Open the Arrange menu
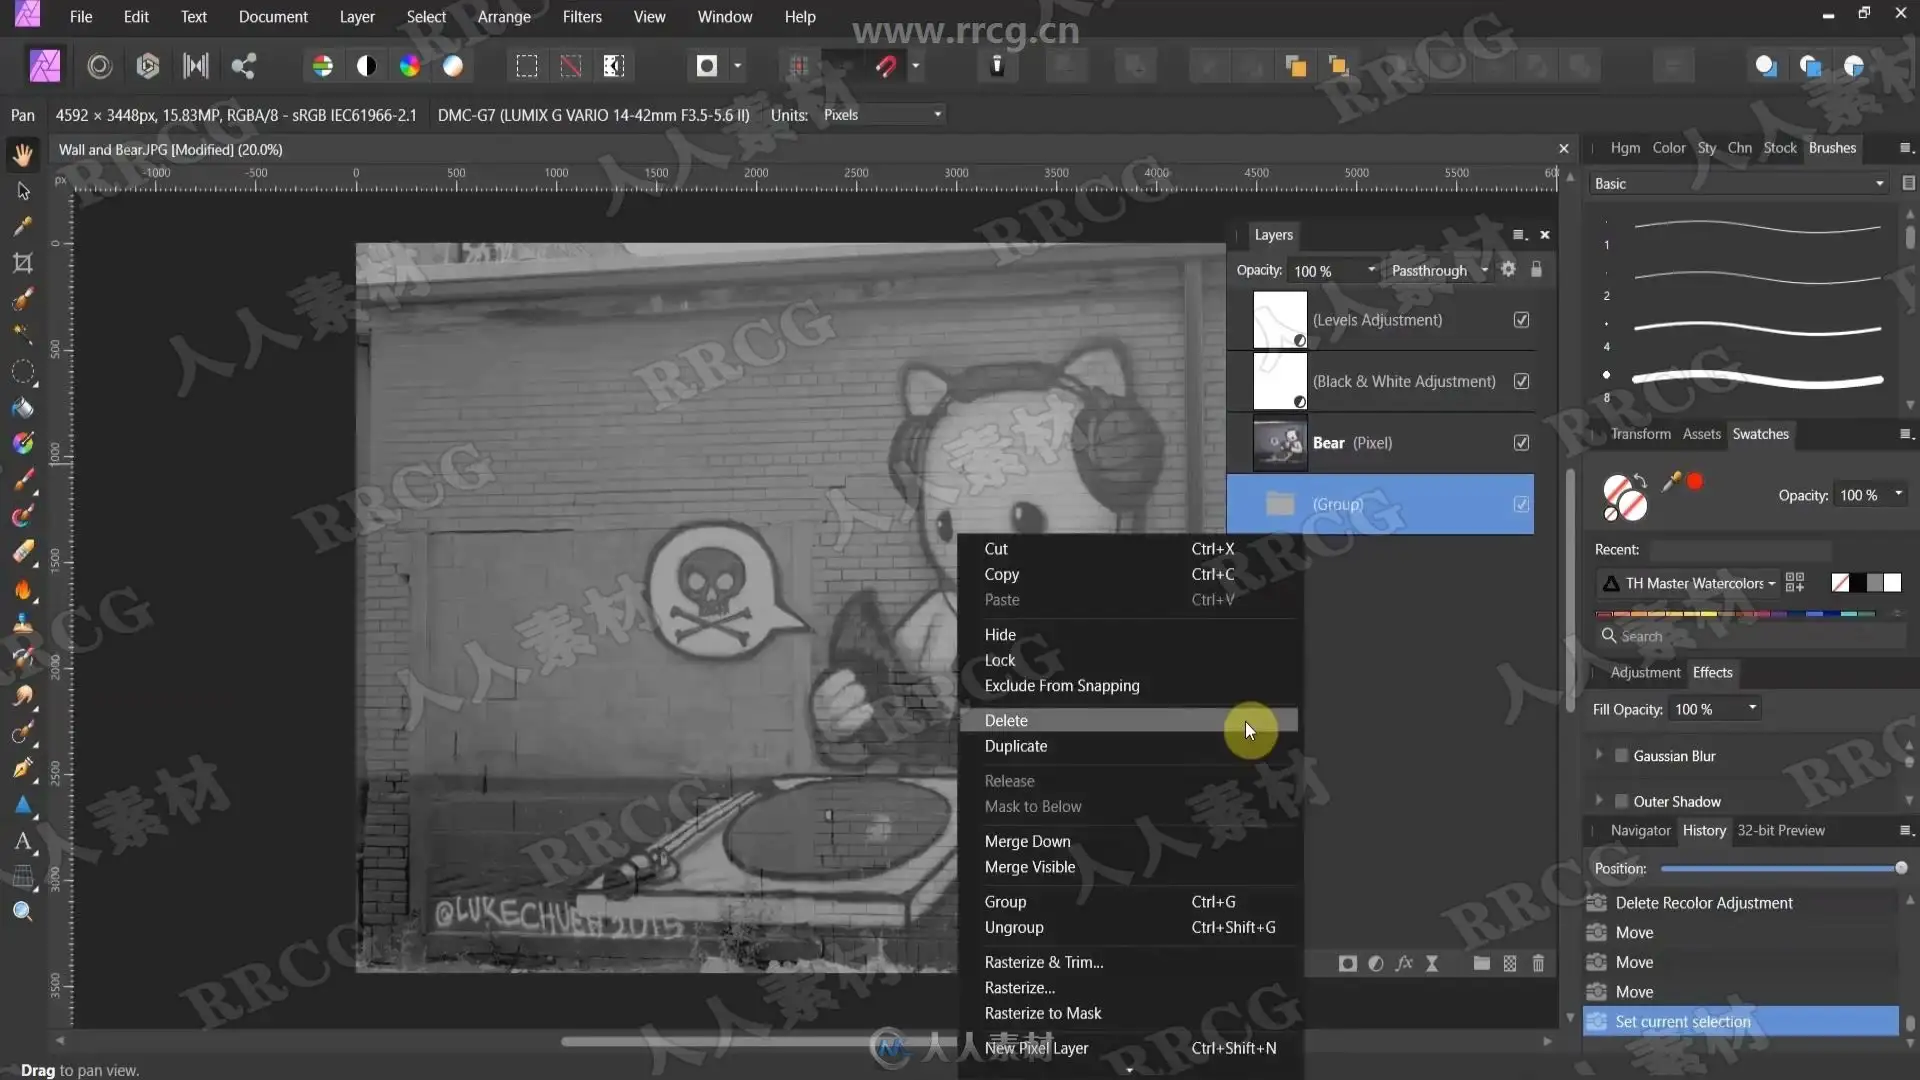The width and height of the screenshot is (1920, 1080). [x=504, y=17]
